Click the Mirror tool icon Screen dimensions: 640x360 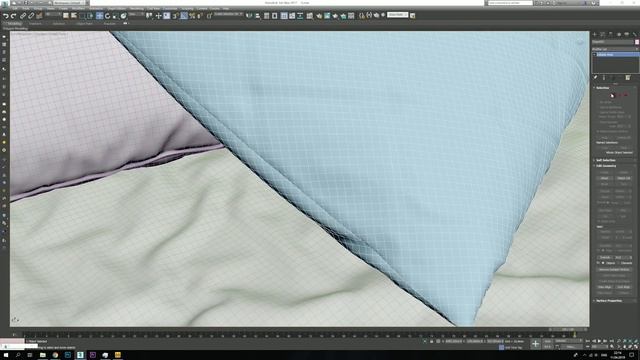(x=249, y=16)
